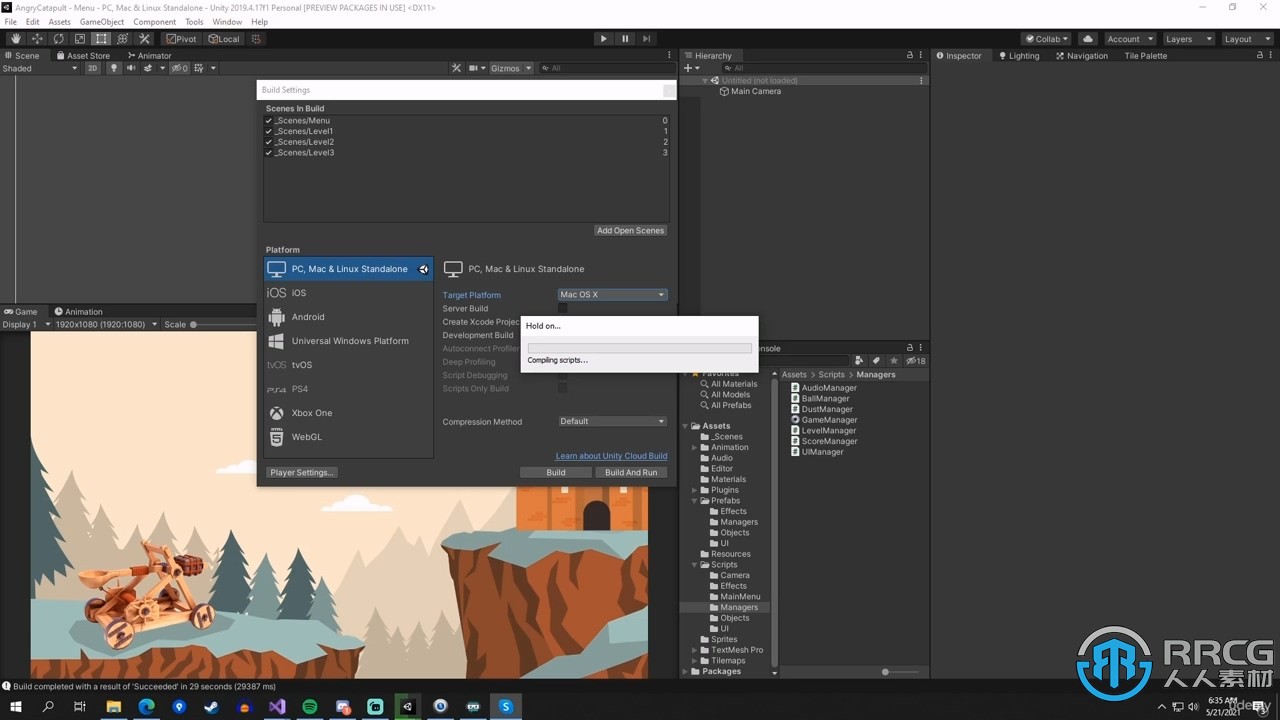Toggle the Server Build checkbox
Viewport: 1280px width, 720px height.
[562, 308]
